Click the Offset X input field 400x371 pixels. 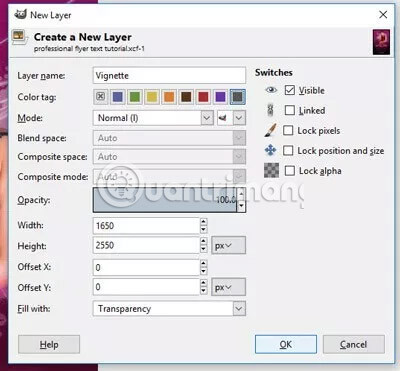(146, 267)
